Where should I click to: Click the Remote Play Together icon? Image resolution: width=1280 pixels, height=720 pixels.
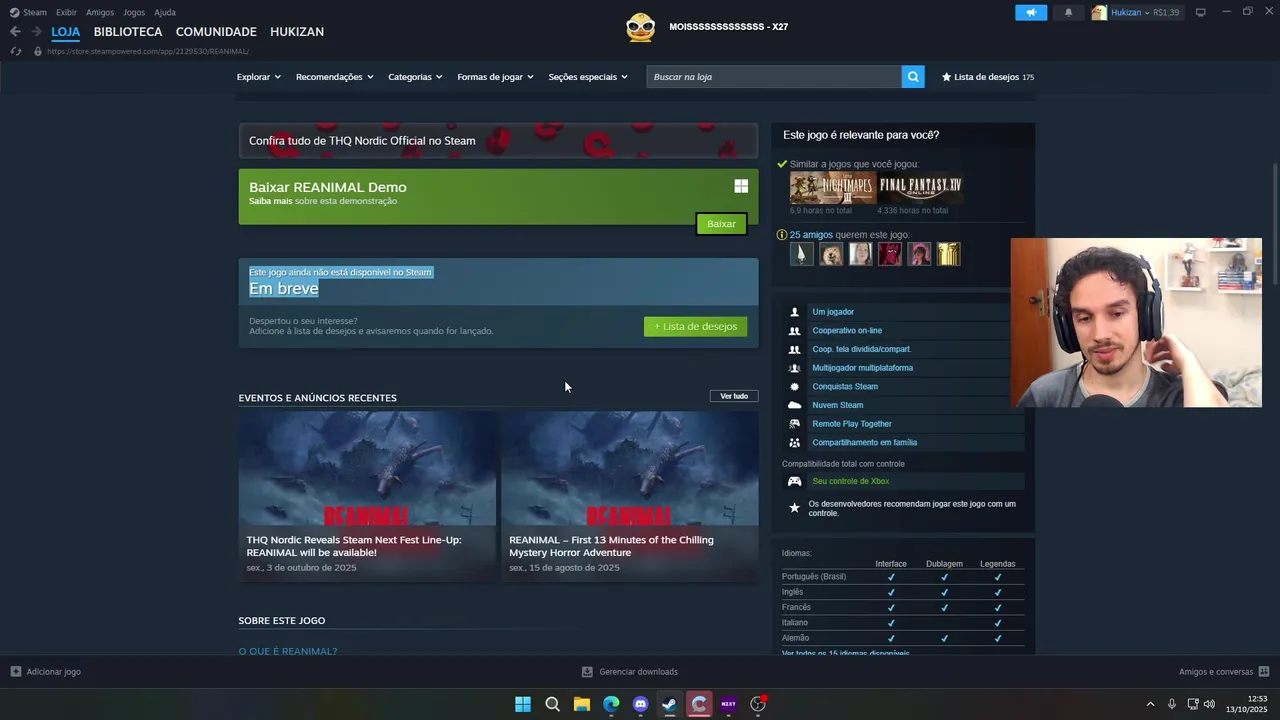pyautogui.click(x=794, y=424)
